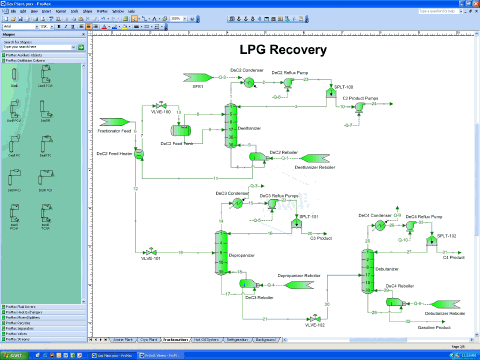Click the shape search input field

click(39, 47)
